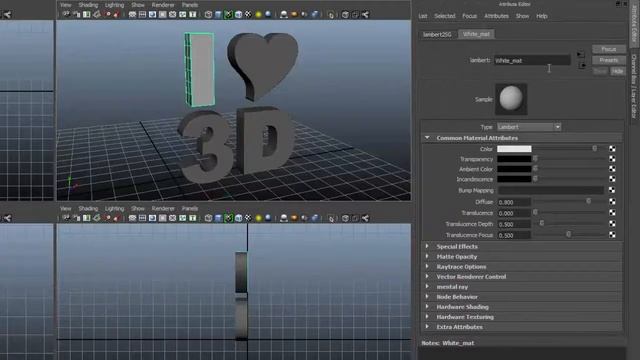Viewport: 640px width, 360px height.
Task: Click red Grease Pencil icon in perspective viewport toolbar
Action: (x=116, y=15)
